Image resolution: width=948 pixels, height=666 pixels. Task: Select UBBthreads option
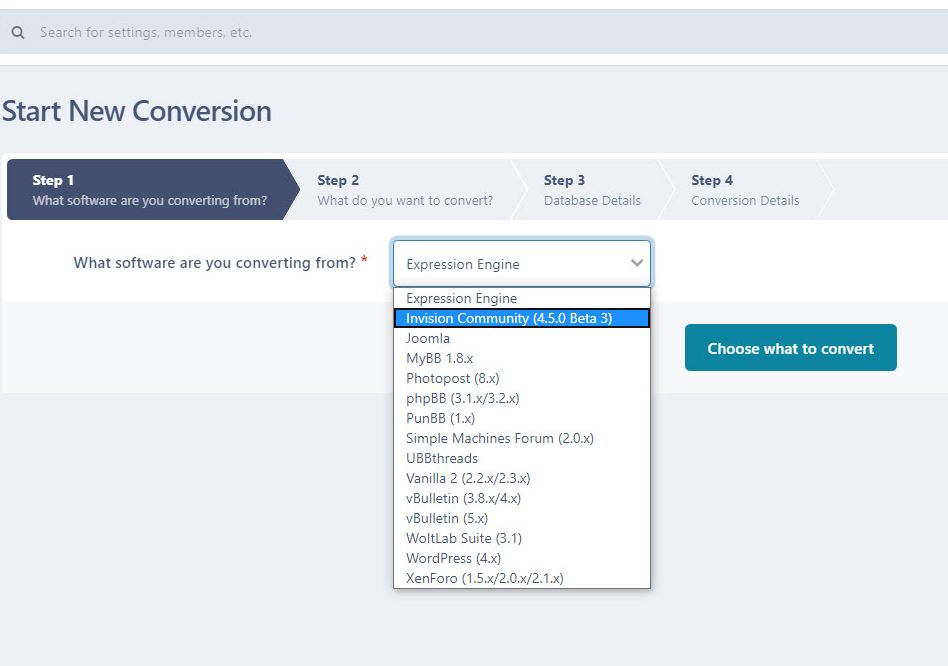click(522, 457)
